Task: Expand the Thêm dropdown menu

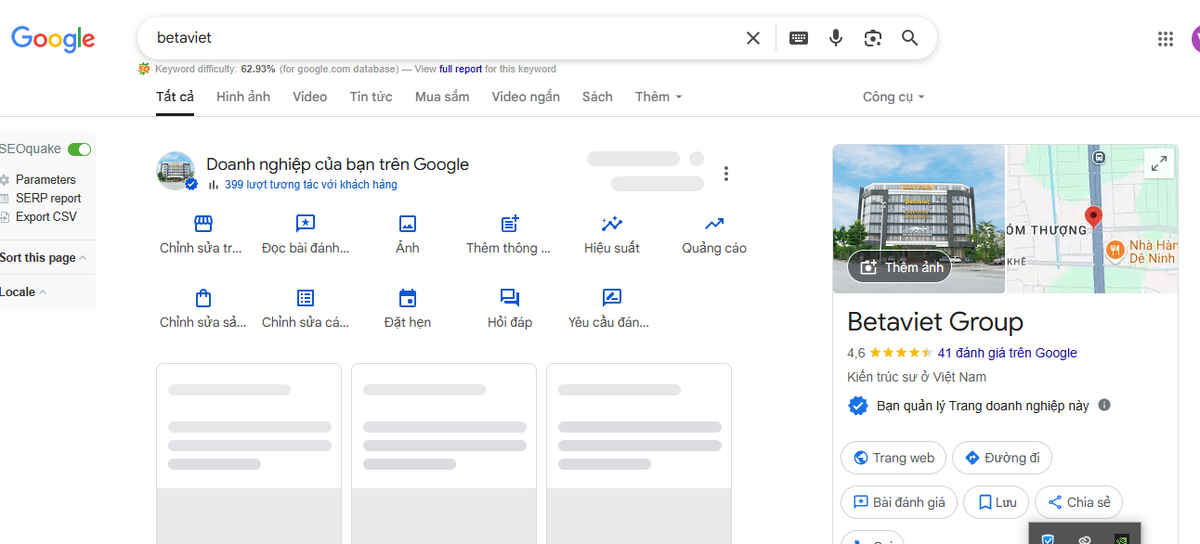Action: click(x=658, y=97)
